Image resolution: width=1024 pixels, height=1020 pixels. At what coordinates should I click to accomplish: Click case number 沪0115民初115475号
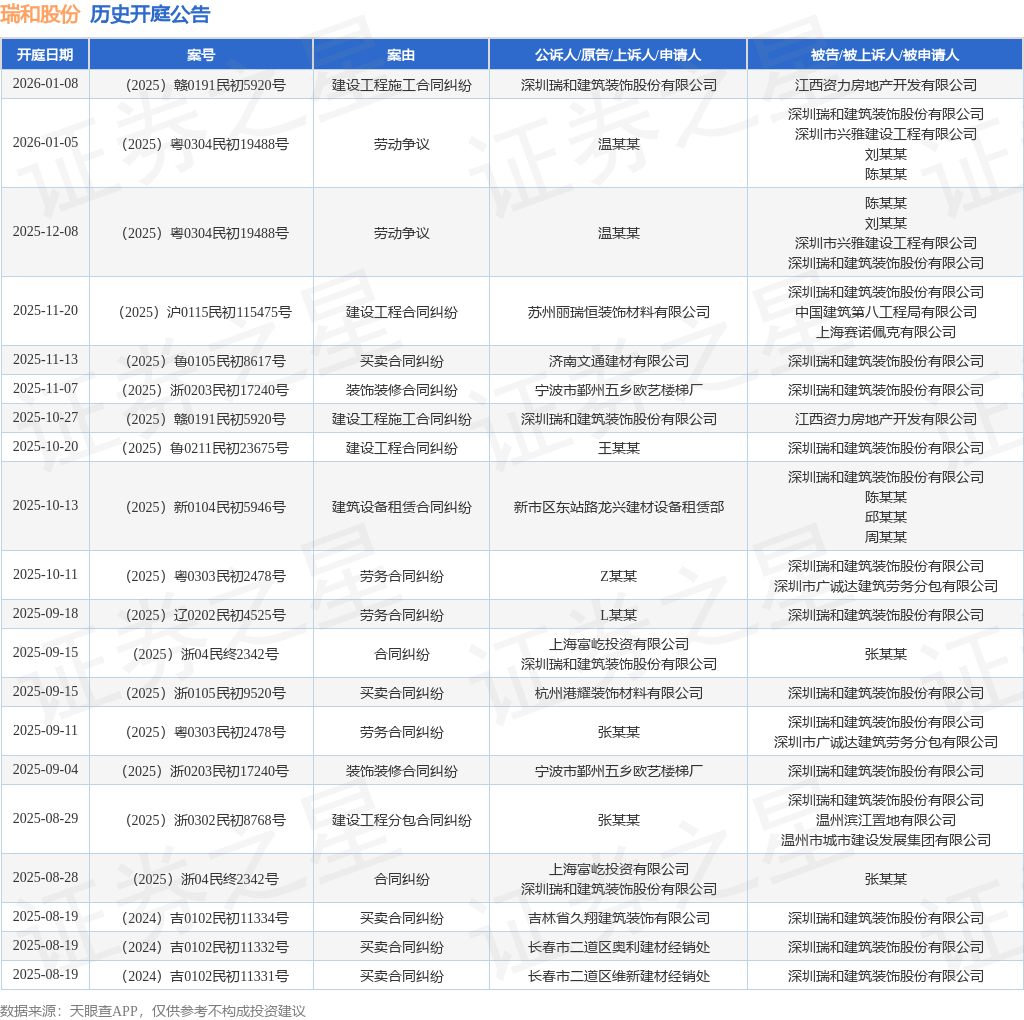(205, 312)
